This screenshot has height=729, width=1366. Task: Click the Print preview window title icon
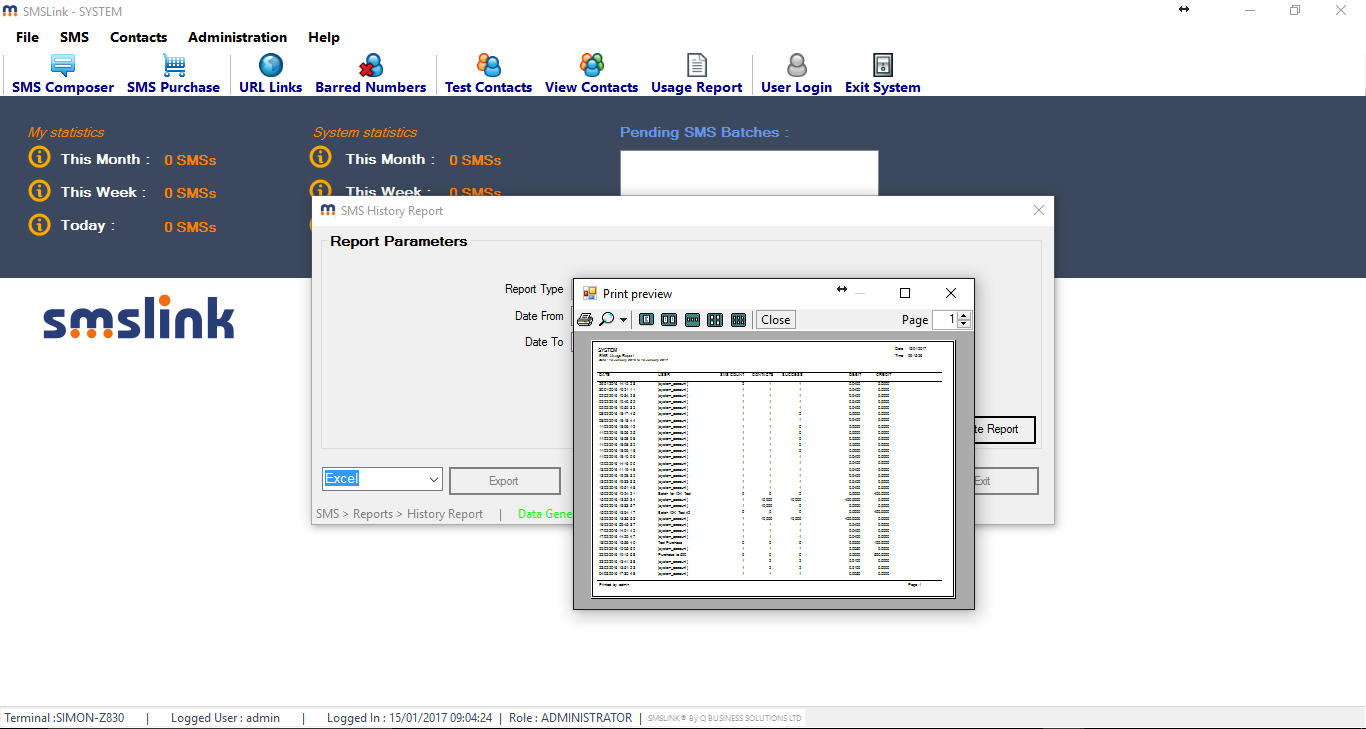tap(590, 293)
